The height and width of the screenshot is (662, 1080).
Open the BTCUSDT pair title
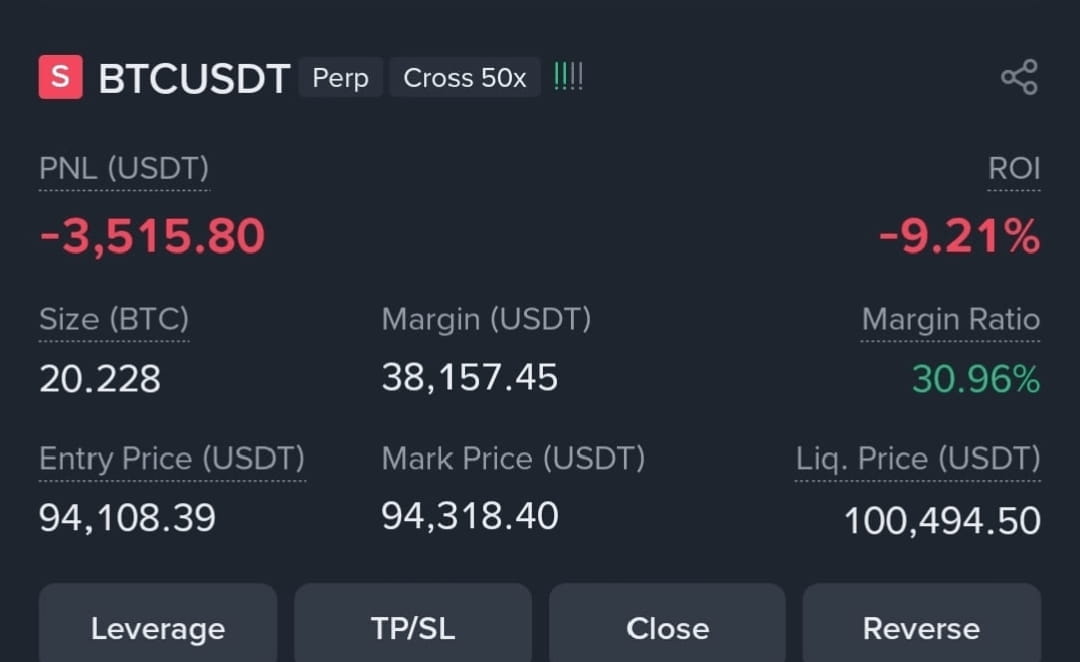coord(194,78)
